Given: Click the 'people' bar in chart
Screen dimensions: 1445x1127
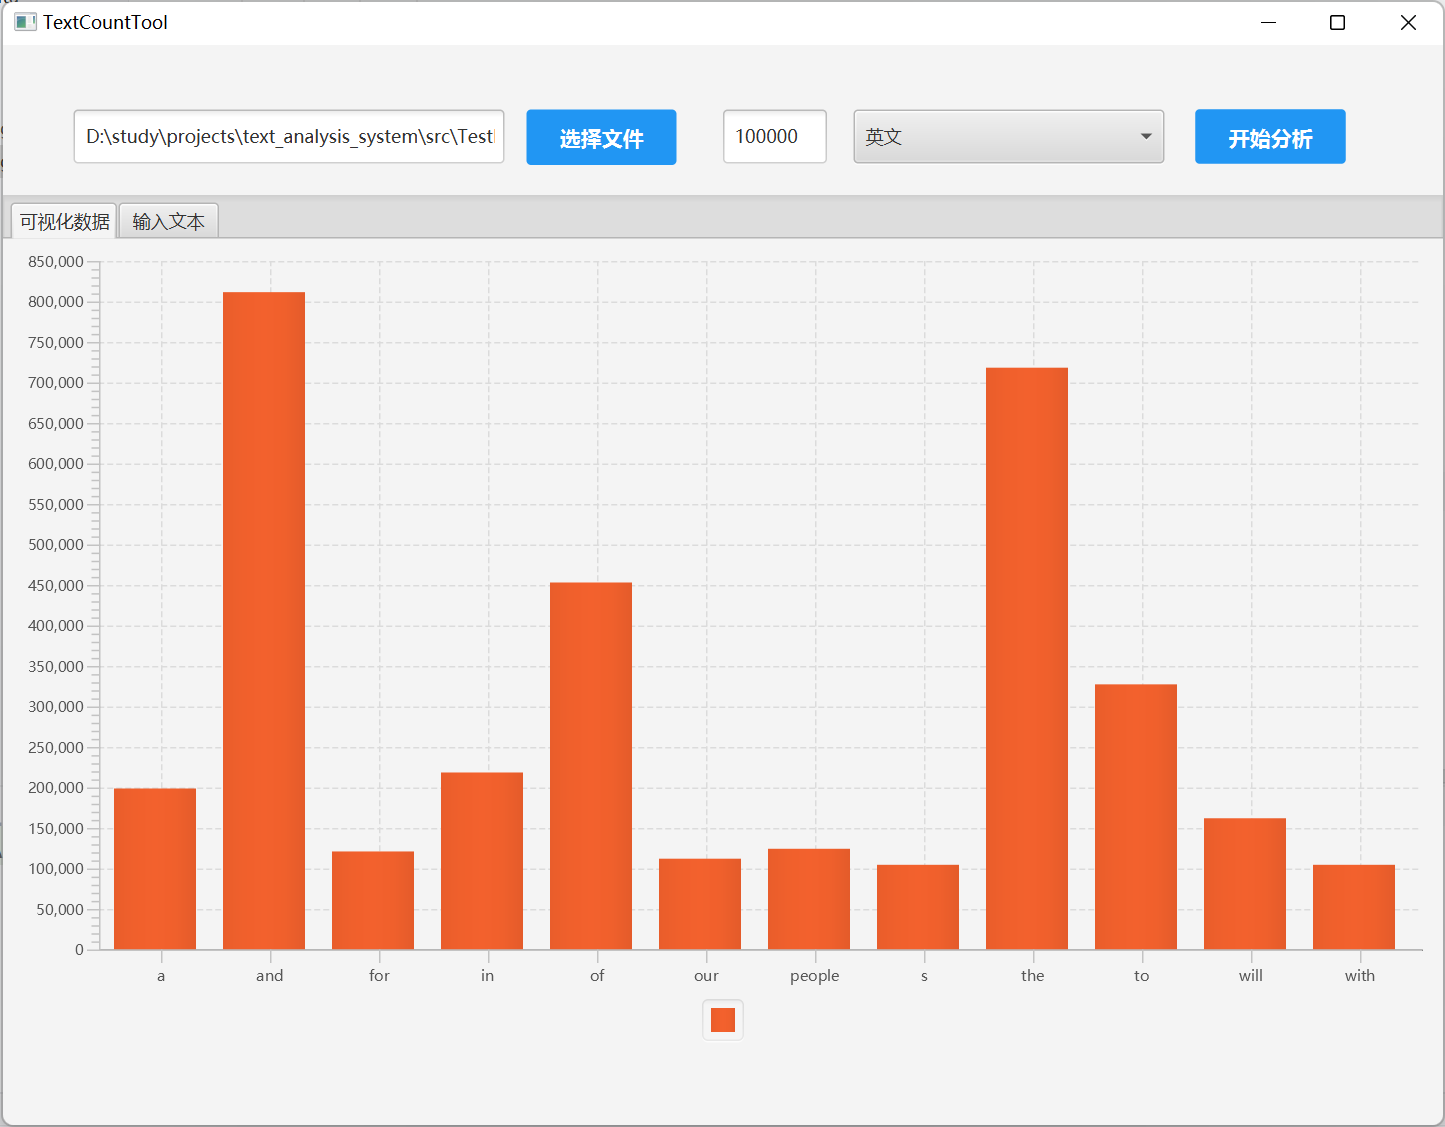Looking at the screenshot, I should [808, 898].
